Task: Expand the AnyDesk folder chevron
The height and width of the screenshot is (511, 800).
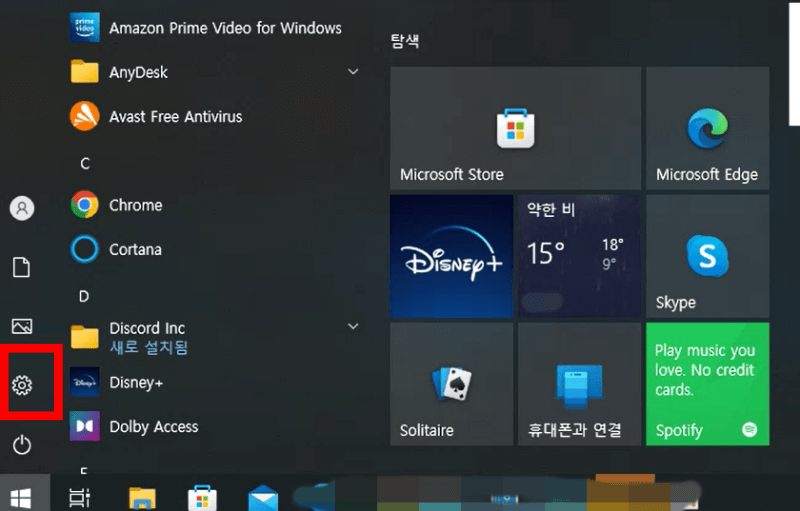Action: [353, 72]
